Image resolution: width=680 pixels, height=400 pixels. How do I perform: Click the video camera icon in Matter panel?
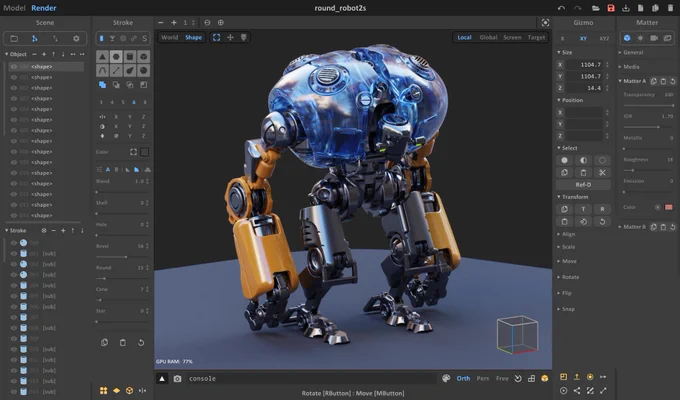(654, 38)
